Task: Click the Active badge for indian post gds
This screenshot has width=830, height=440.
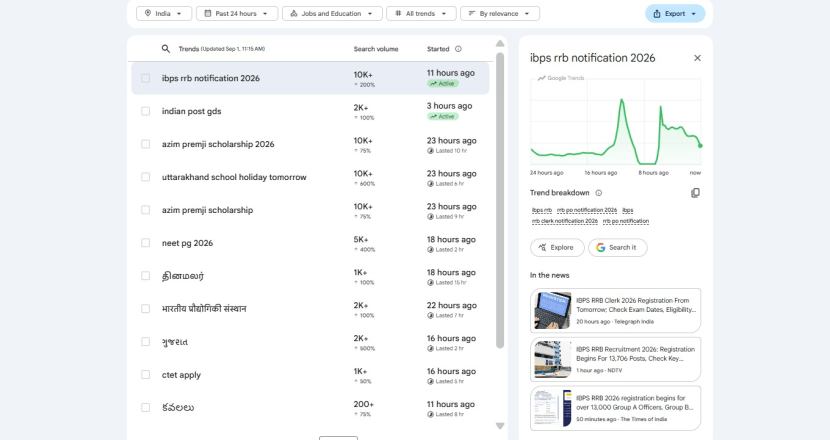Action: [443, 116]
